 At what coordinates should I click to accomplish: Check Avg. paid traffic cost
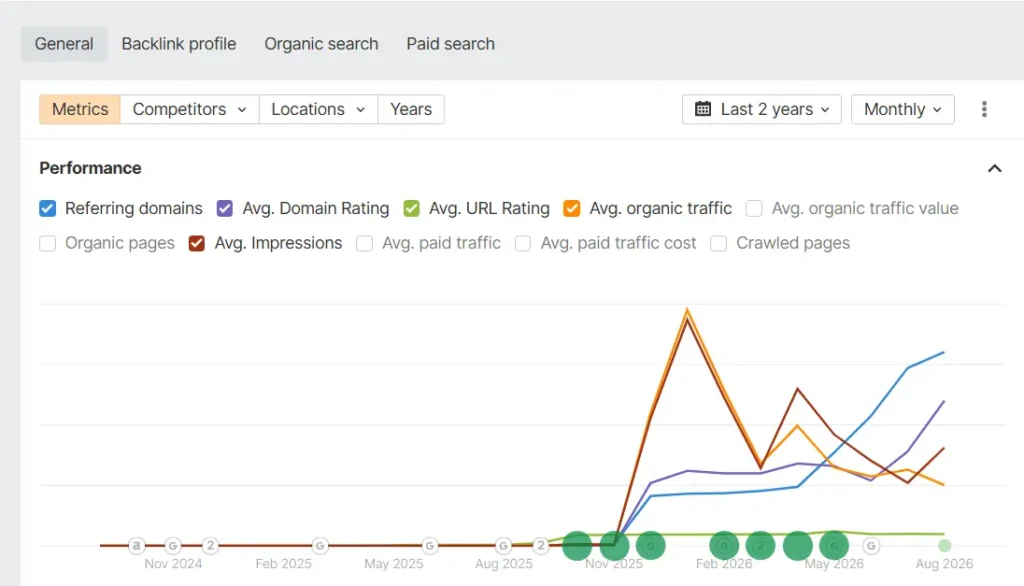coord(522,243)
